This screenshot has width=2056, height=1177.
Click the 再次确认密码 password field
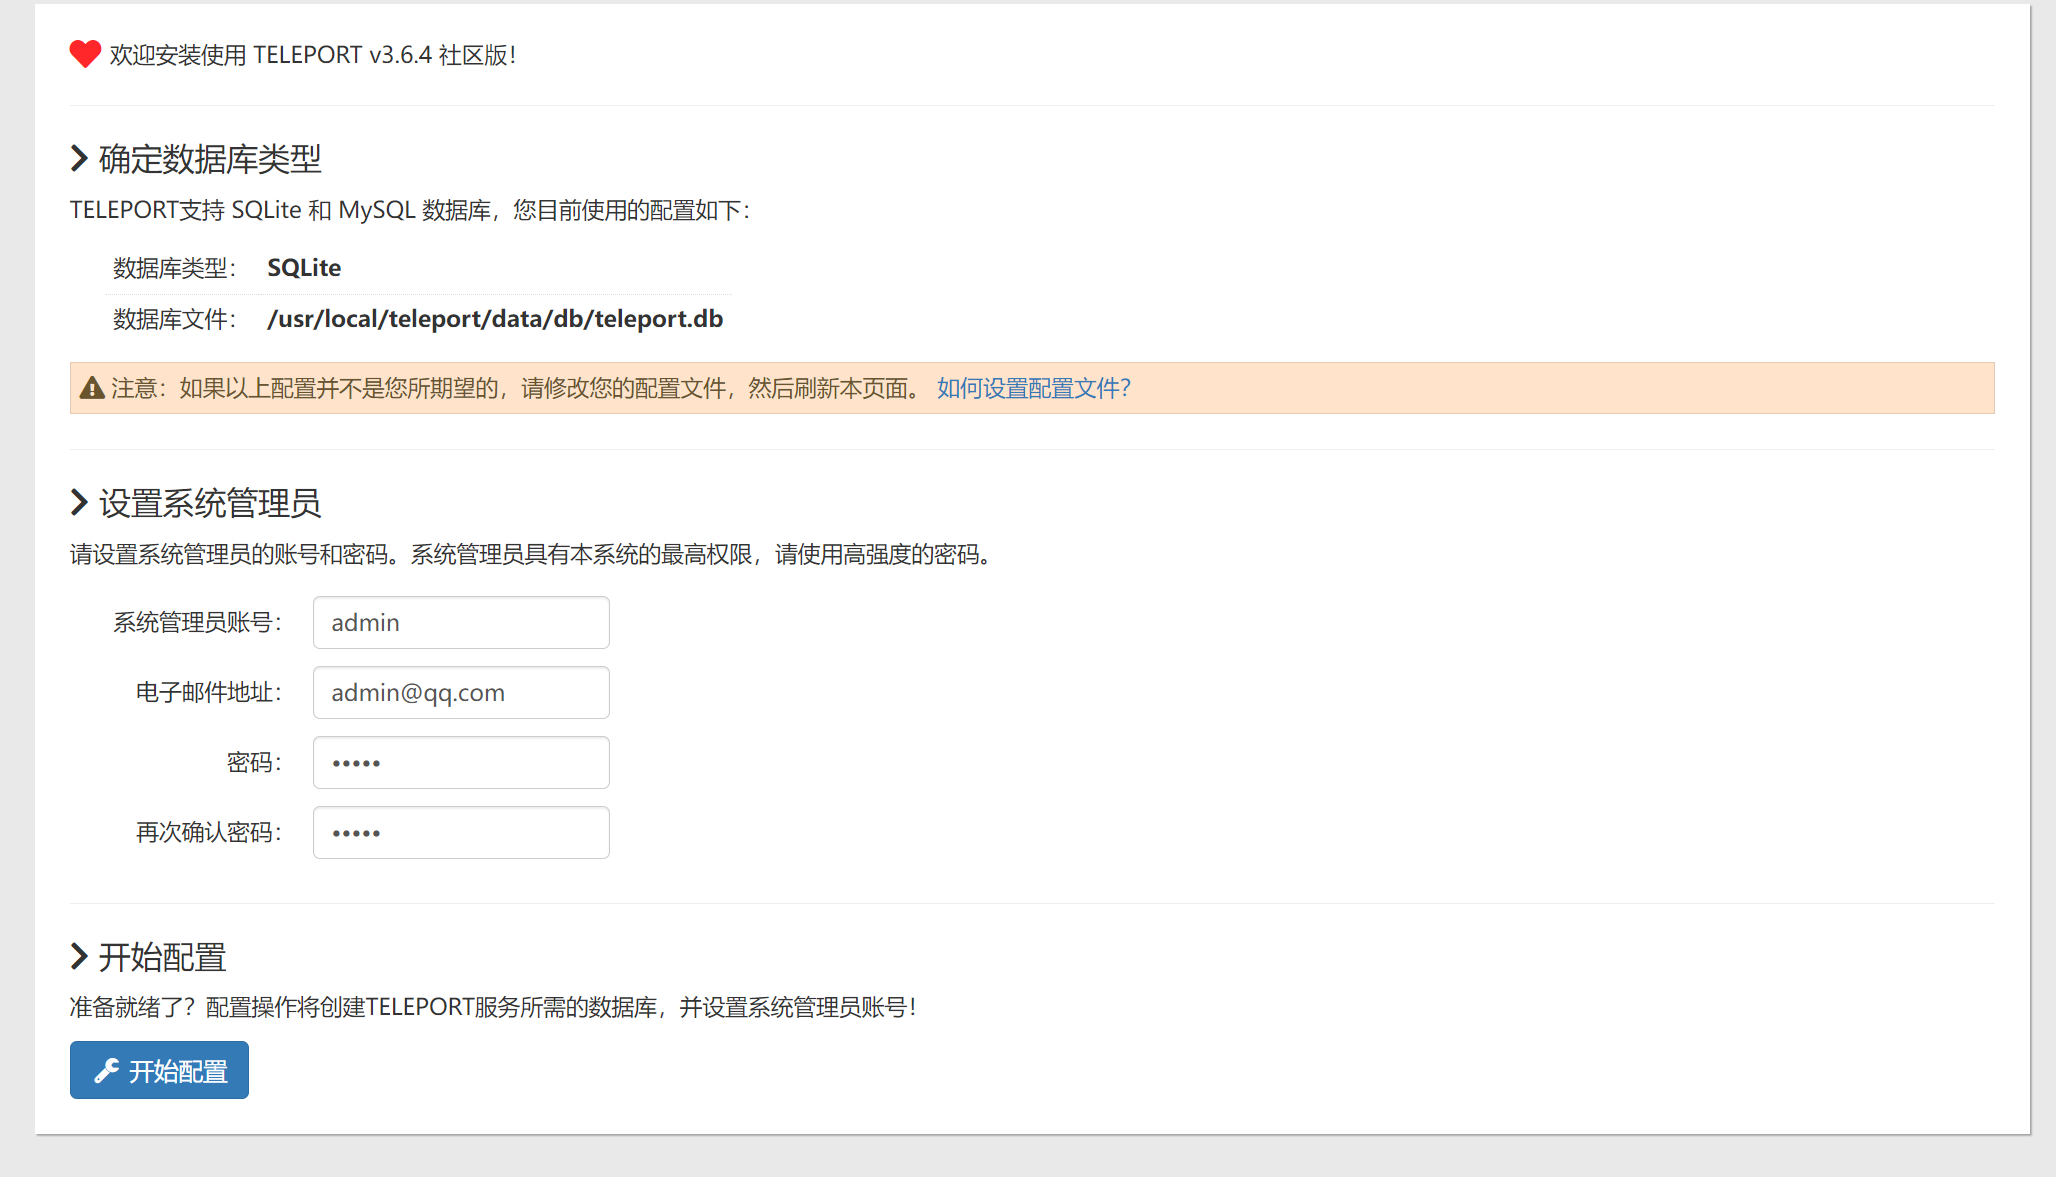[x=461, y=832]
